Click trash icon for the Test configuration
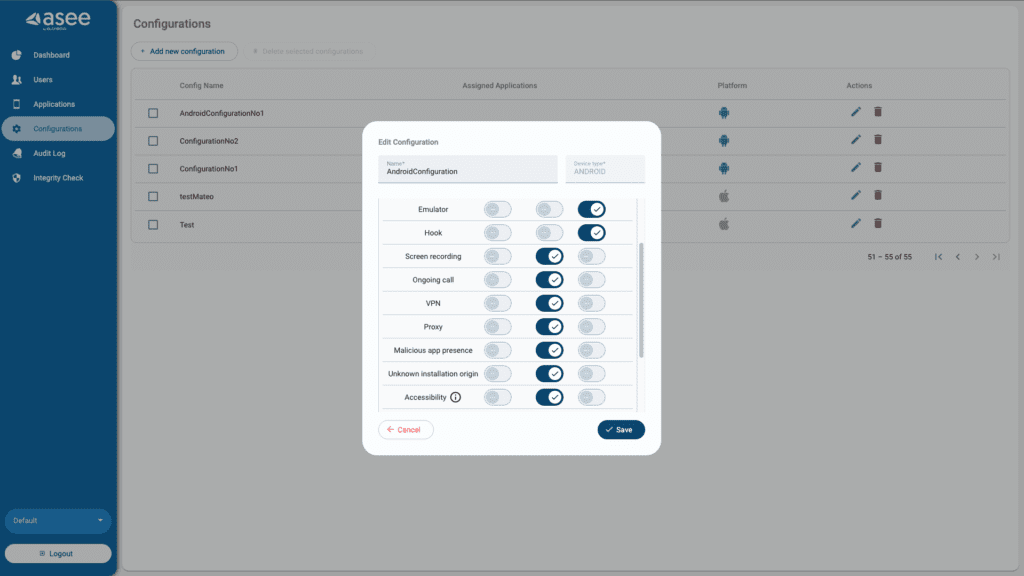 pyautogui.click(x=878, y=224)
